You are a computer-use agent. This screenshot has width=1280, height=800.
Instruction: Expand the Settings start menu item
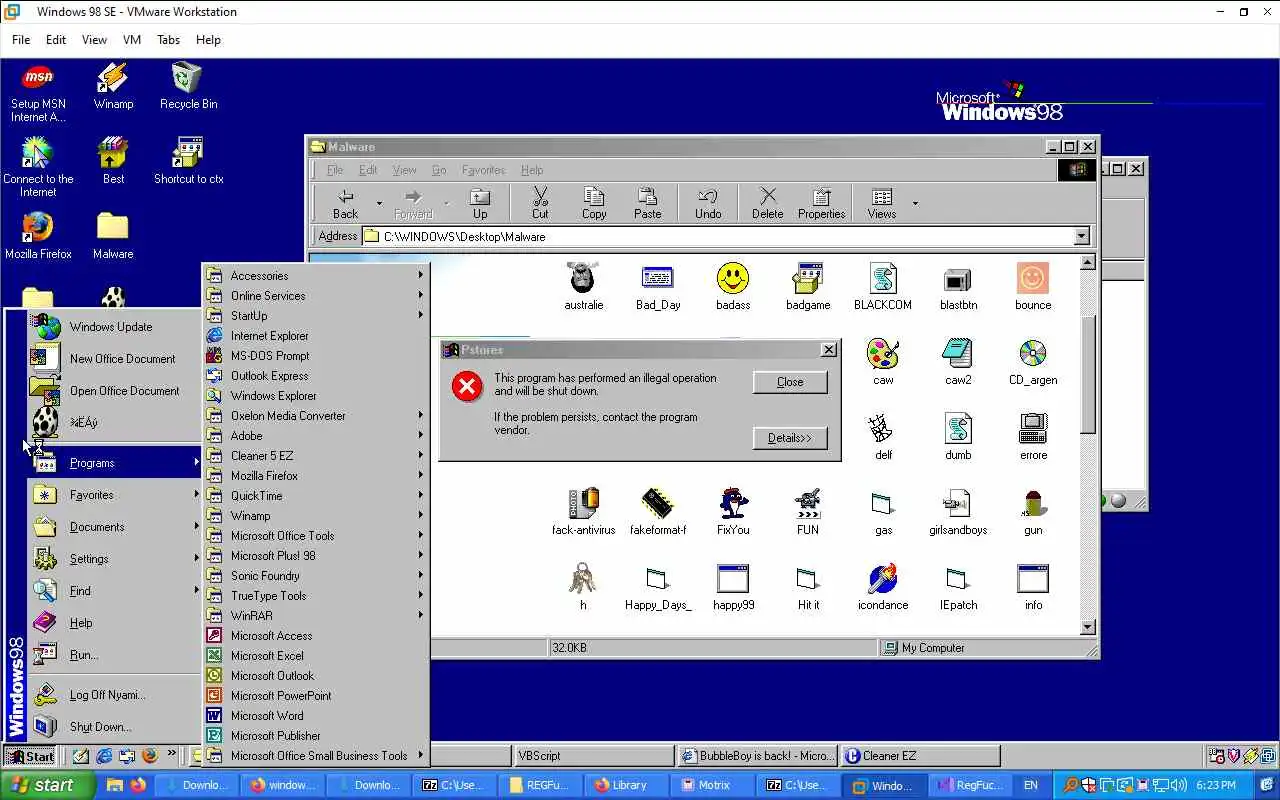(115, 559)
